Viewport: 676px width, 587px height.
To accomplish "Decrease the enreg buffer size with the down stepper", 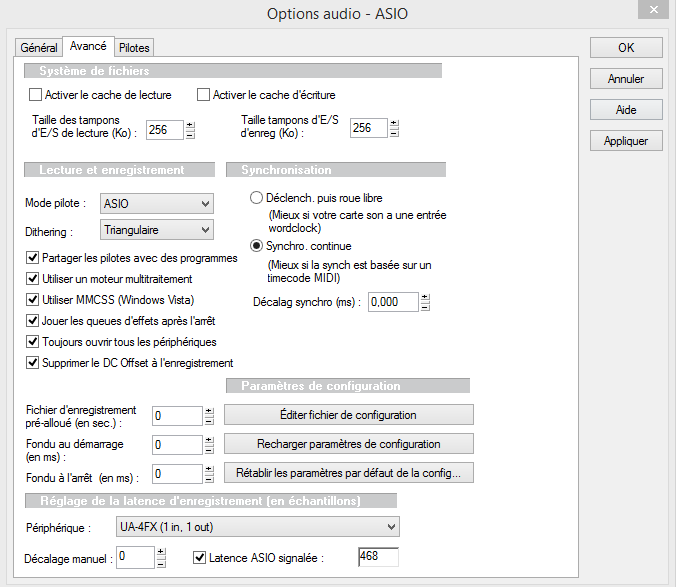I will click(394, 132).
